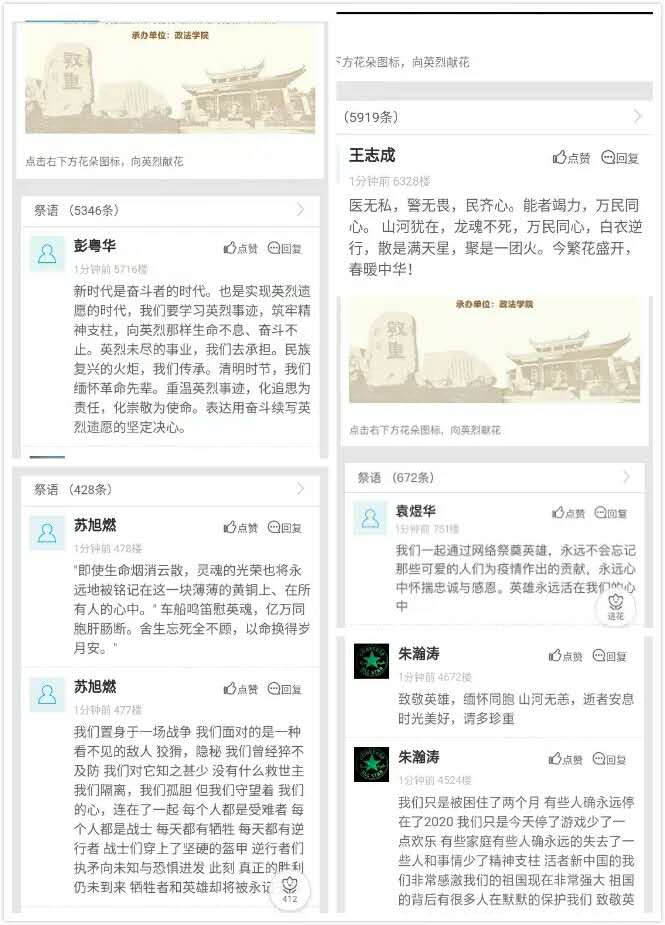The image size is (665, 925).
Task: Expand the (5919条) comments arrow
Action: tap(637, 116)
